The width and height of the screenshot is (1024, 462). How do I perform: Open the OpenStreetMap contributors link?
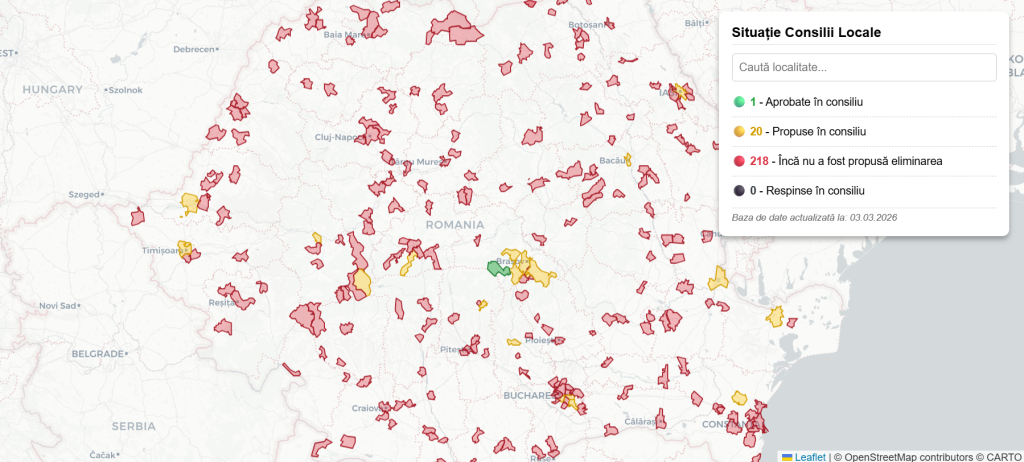click(894, 456)
